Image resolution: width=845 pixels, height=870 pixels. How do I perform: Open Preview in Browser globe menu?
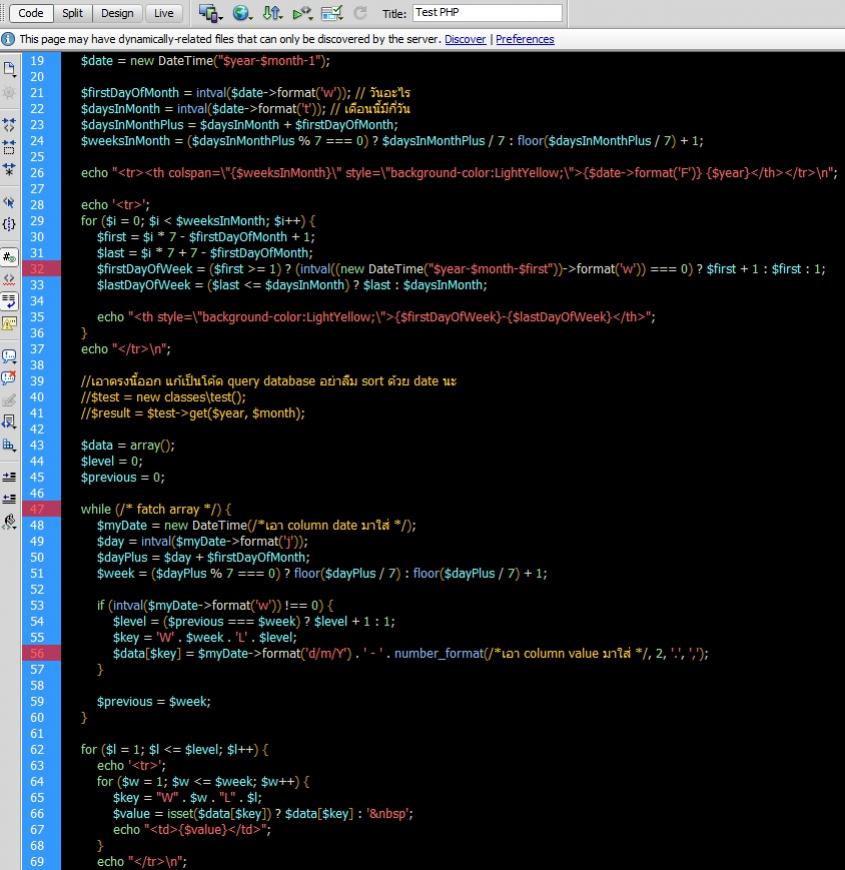241,13
